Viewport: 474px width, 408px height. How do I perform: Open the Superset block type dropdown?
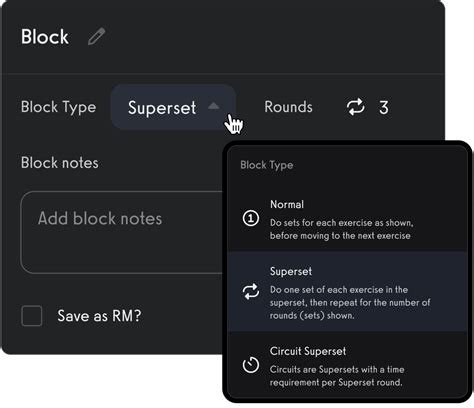(x=173, y=107)
